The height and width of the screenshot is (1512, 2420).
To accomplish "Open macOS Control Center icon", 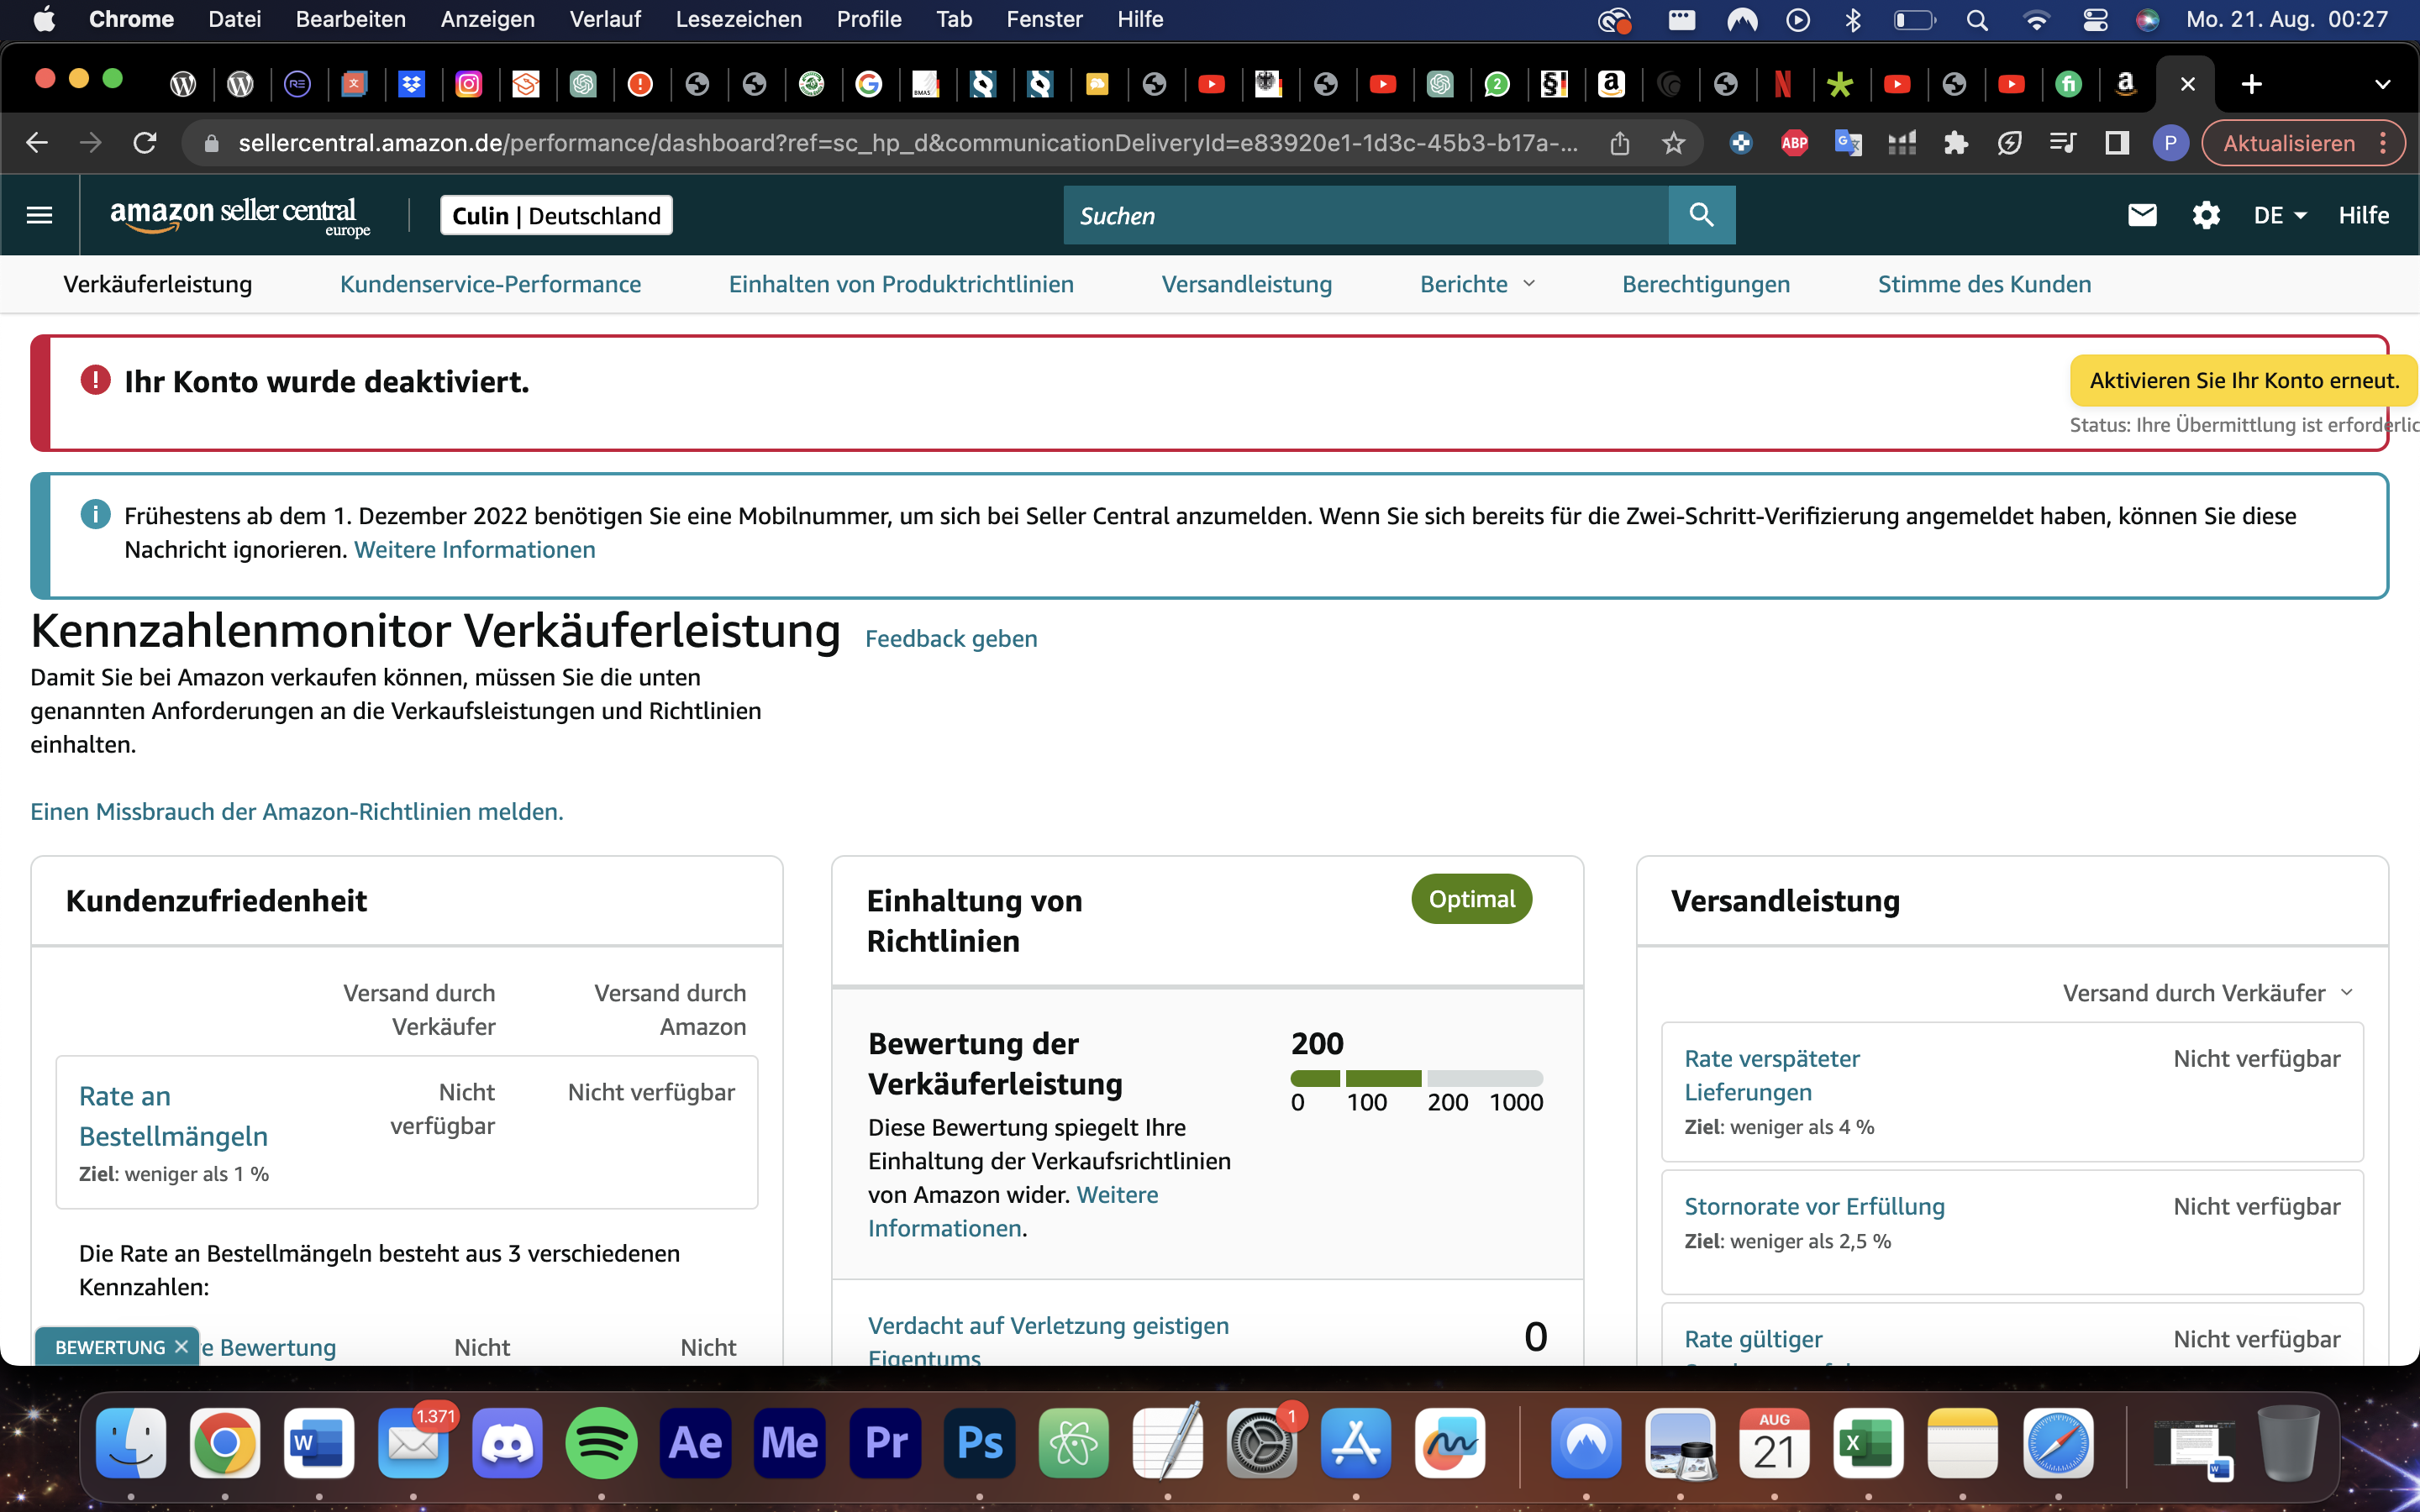I will point(2095,19).
